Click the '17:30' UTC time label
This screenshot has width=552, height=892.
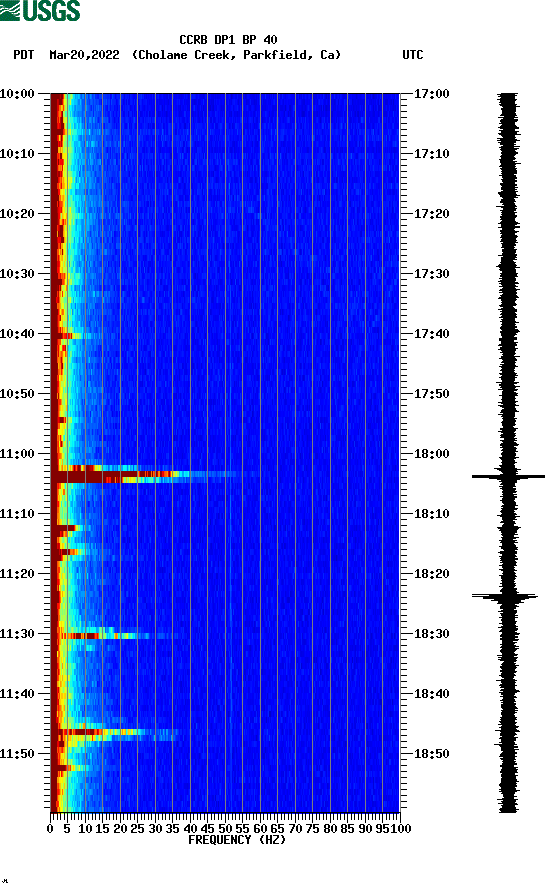(431, 274)
